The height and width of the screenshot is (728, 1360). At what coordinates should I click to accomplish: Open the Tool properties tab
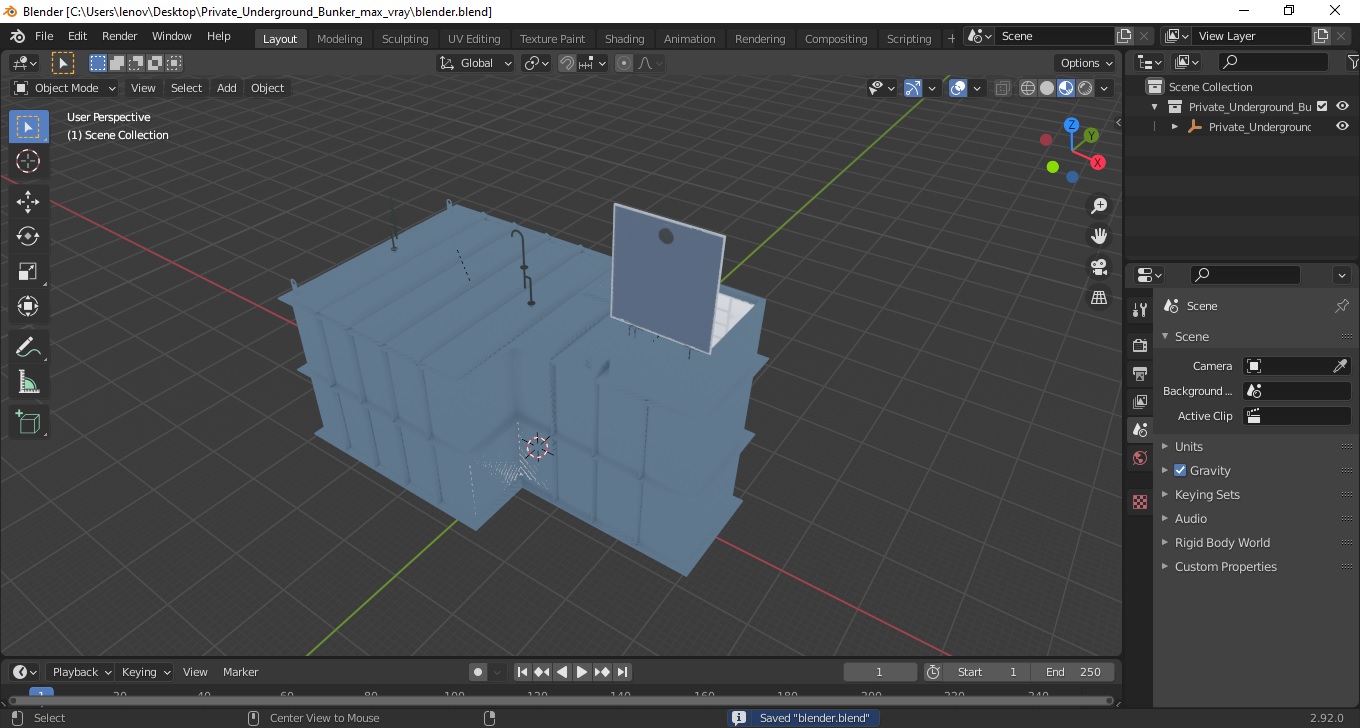coord(1140,310)
